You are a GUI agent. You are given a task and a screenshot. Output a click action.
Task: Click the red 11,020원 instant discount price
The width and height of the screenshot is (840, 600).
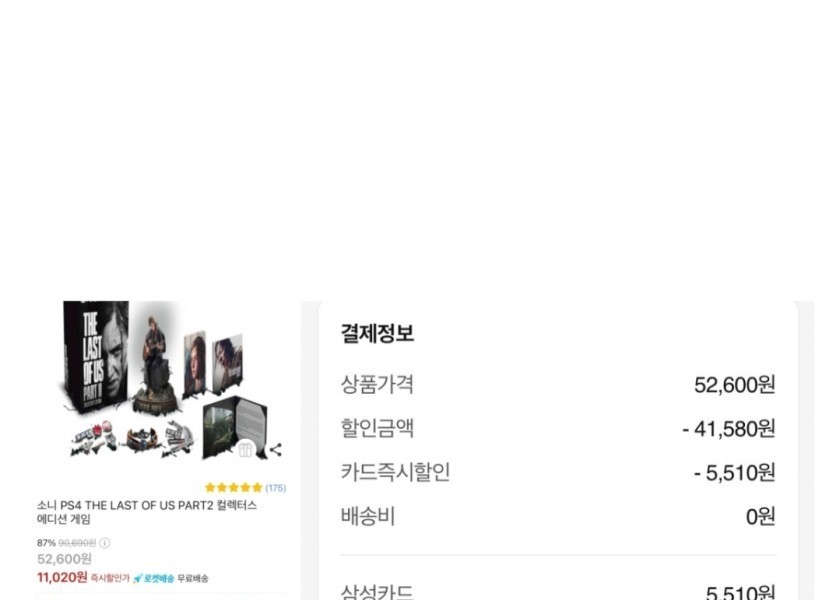tap(62, 577)
